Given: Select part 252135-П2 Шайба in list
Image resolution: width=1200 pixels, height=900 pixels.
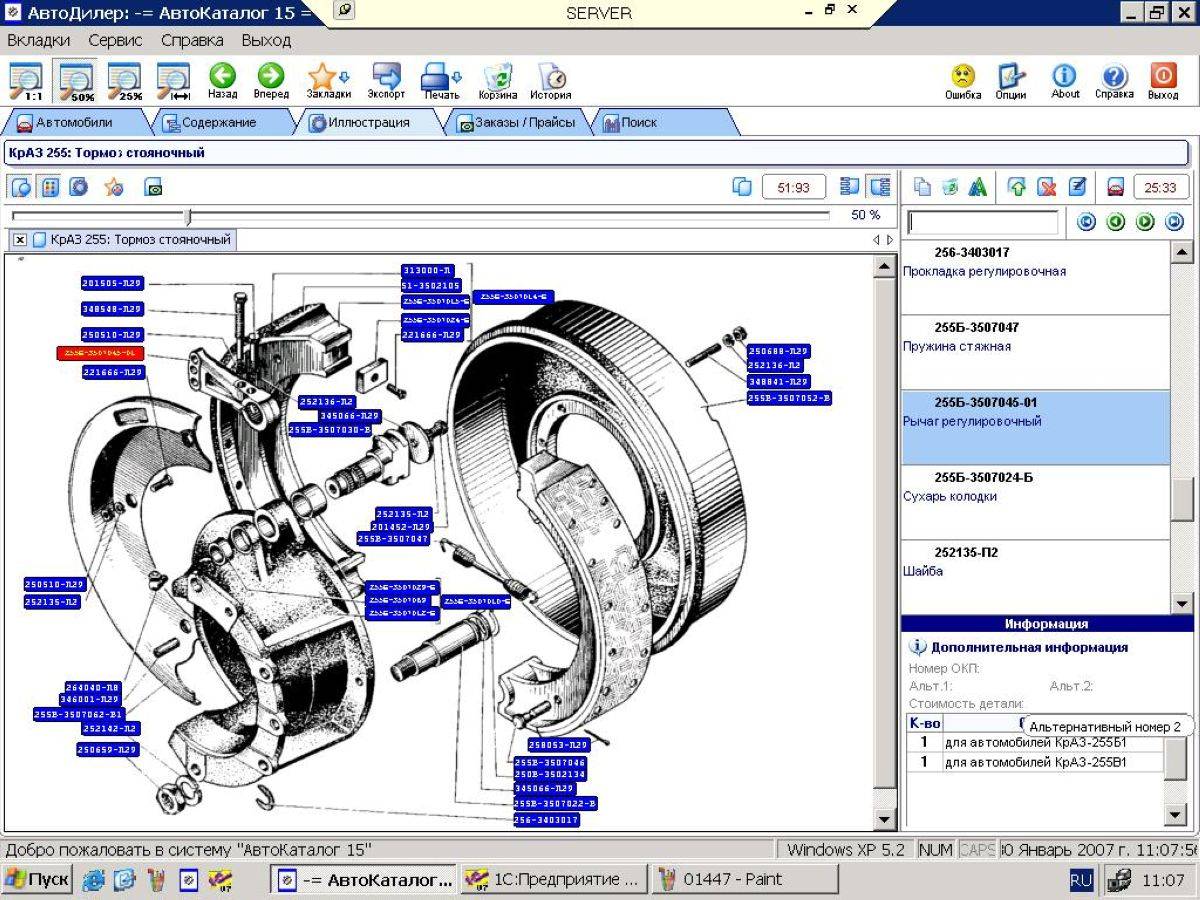Looking at the screenshot, I should click(1035, 576).
